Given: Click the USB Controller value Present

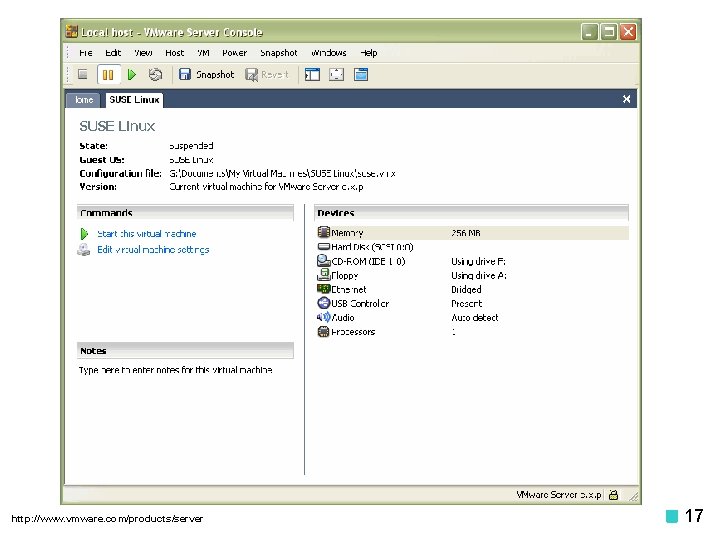Looking at the screenshot, I should tap(467, 304).
